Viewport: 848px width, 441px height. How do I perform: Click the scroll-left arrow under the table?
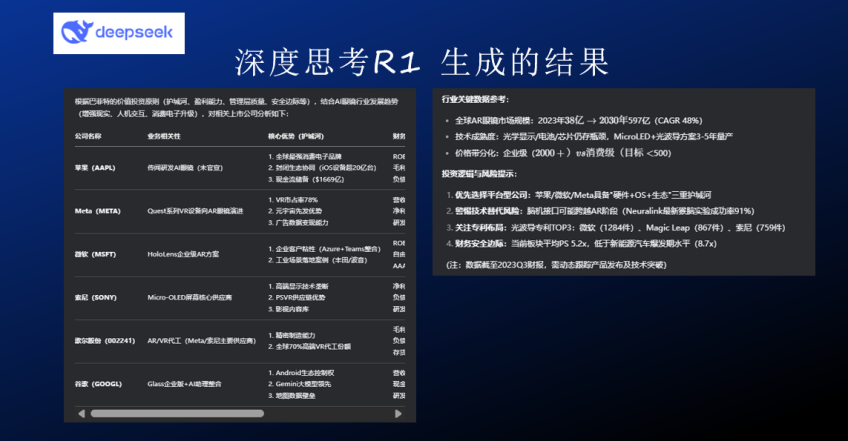(82, 413)
